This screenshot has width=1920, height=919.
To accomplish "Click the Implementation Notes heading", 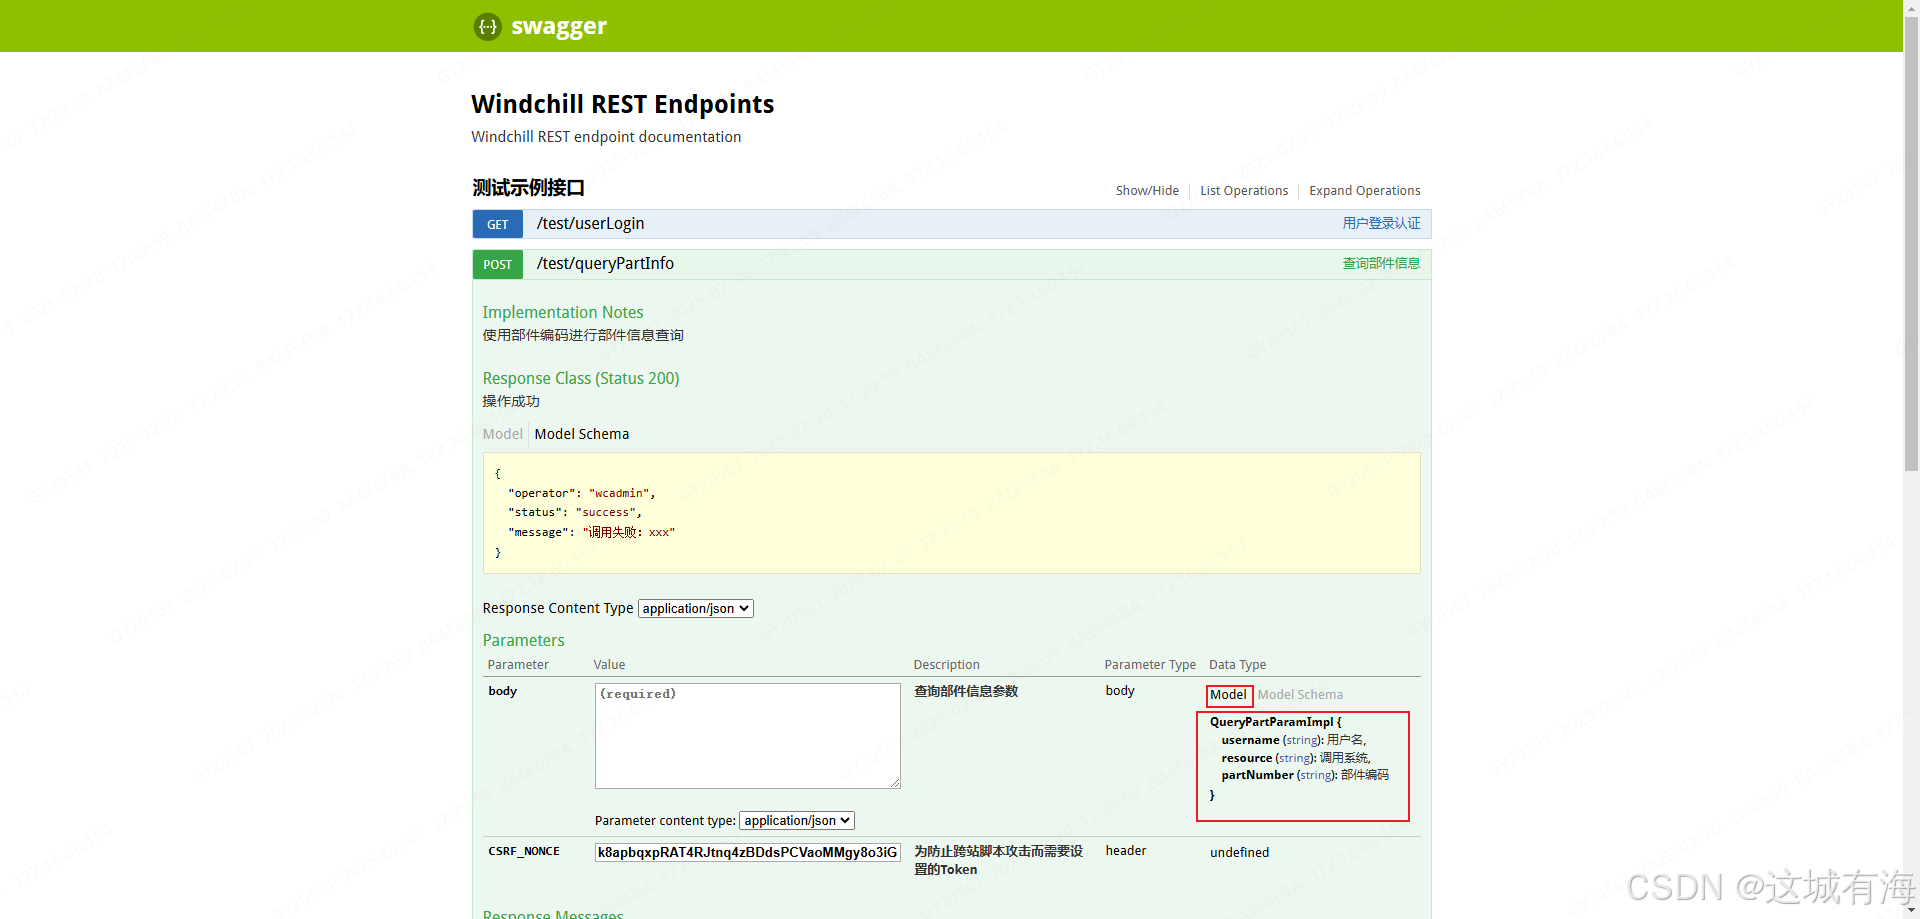I will point(563,313).
